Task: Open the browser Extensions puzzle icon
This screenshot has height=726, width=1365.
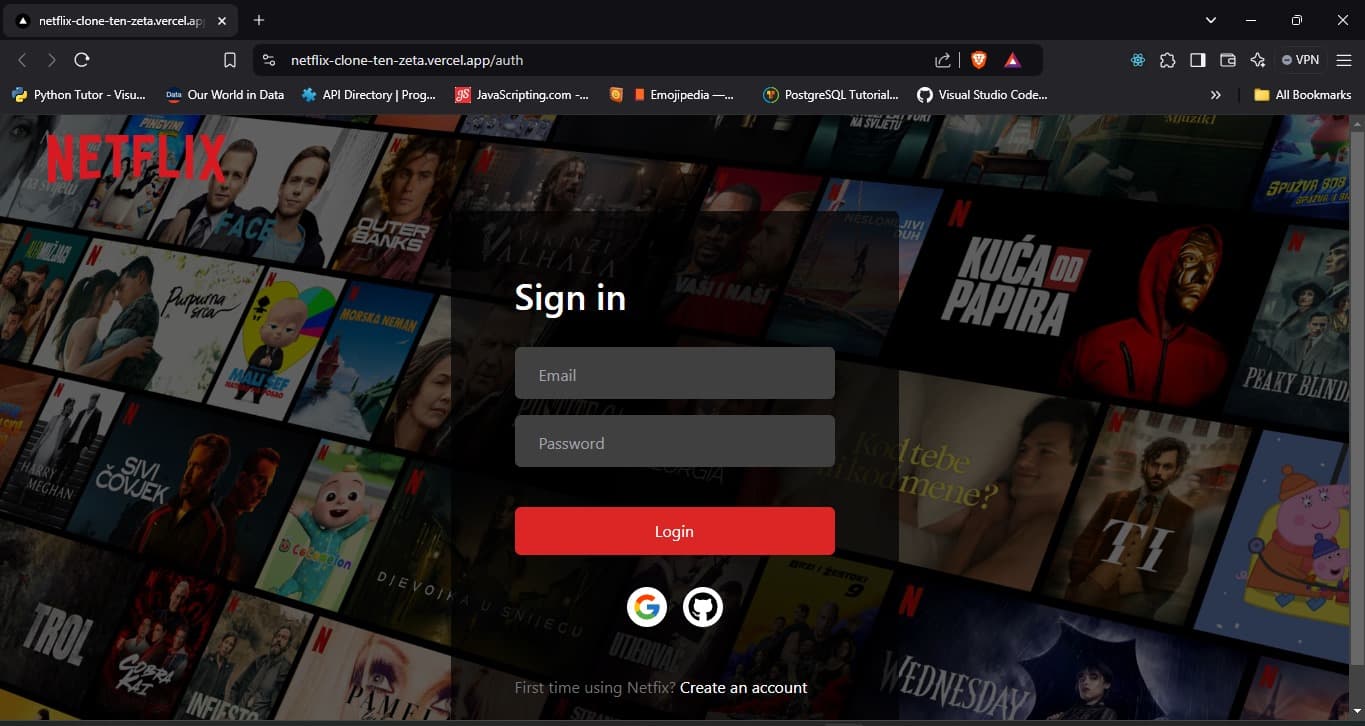Action: [1167, 60]
